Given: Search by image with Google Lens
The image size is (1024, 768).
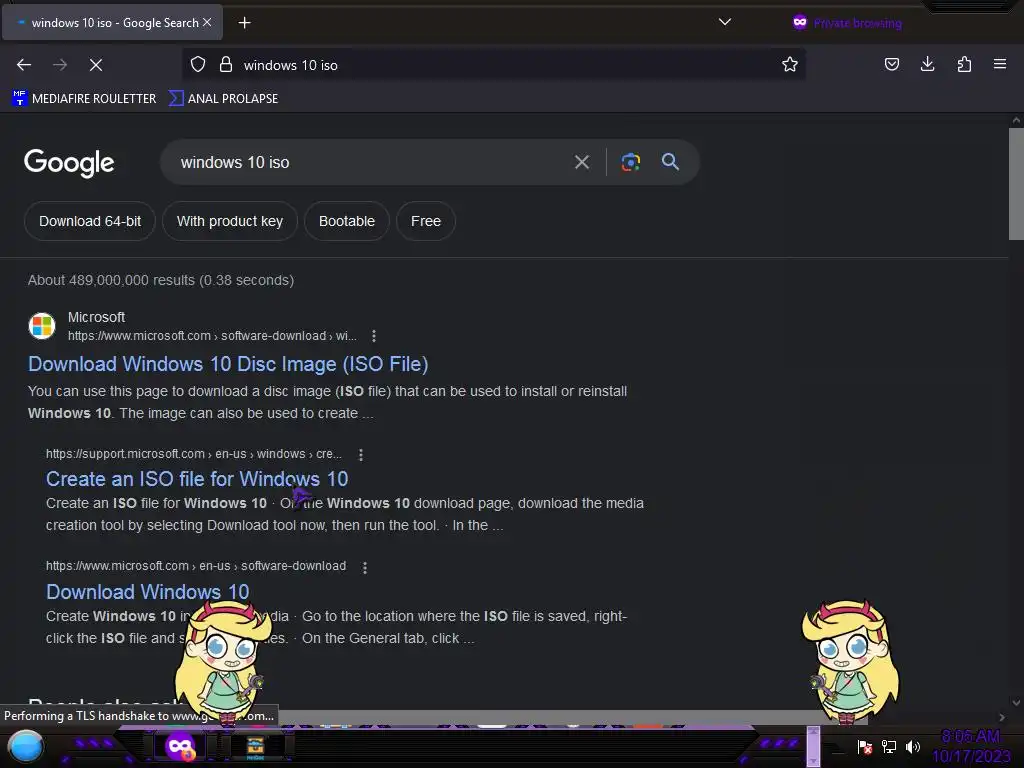Looking at the screenshot, I should (x=630, y=162).
